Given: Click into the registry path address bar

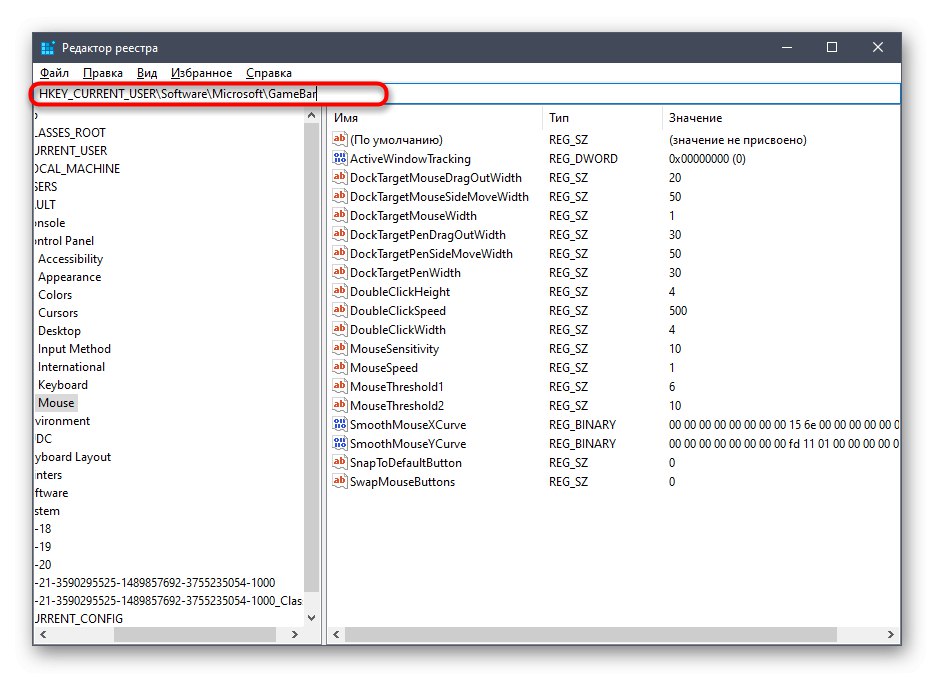Looking at the screenshot, I should (466, 94).
